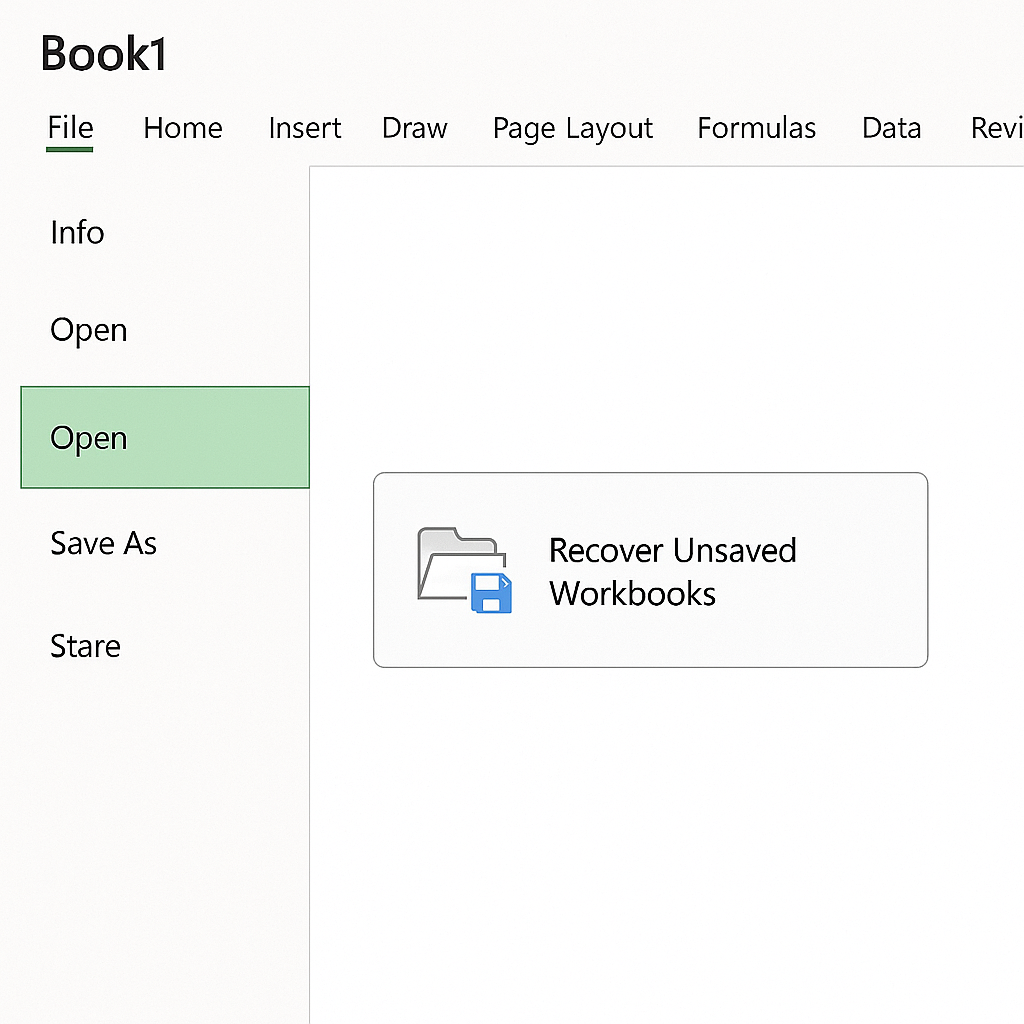Click the Recover Unsaved Workbooks button
The image size is (1024, 1024).
650,570
